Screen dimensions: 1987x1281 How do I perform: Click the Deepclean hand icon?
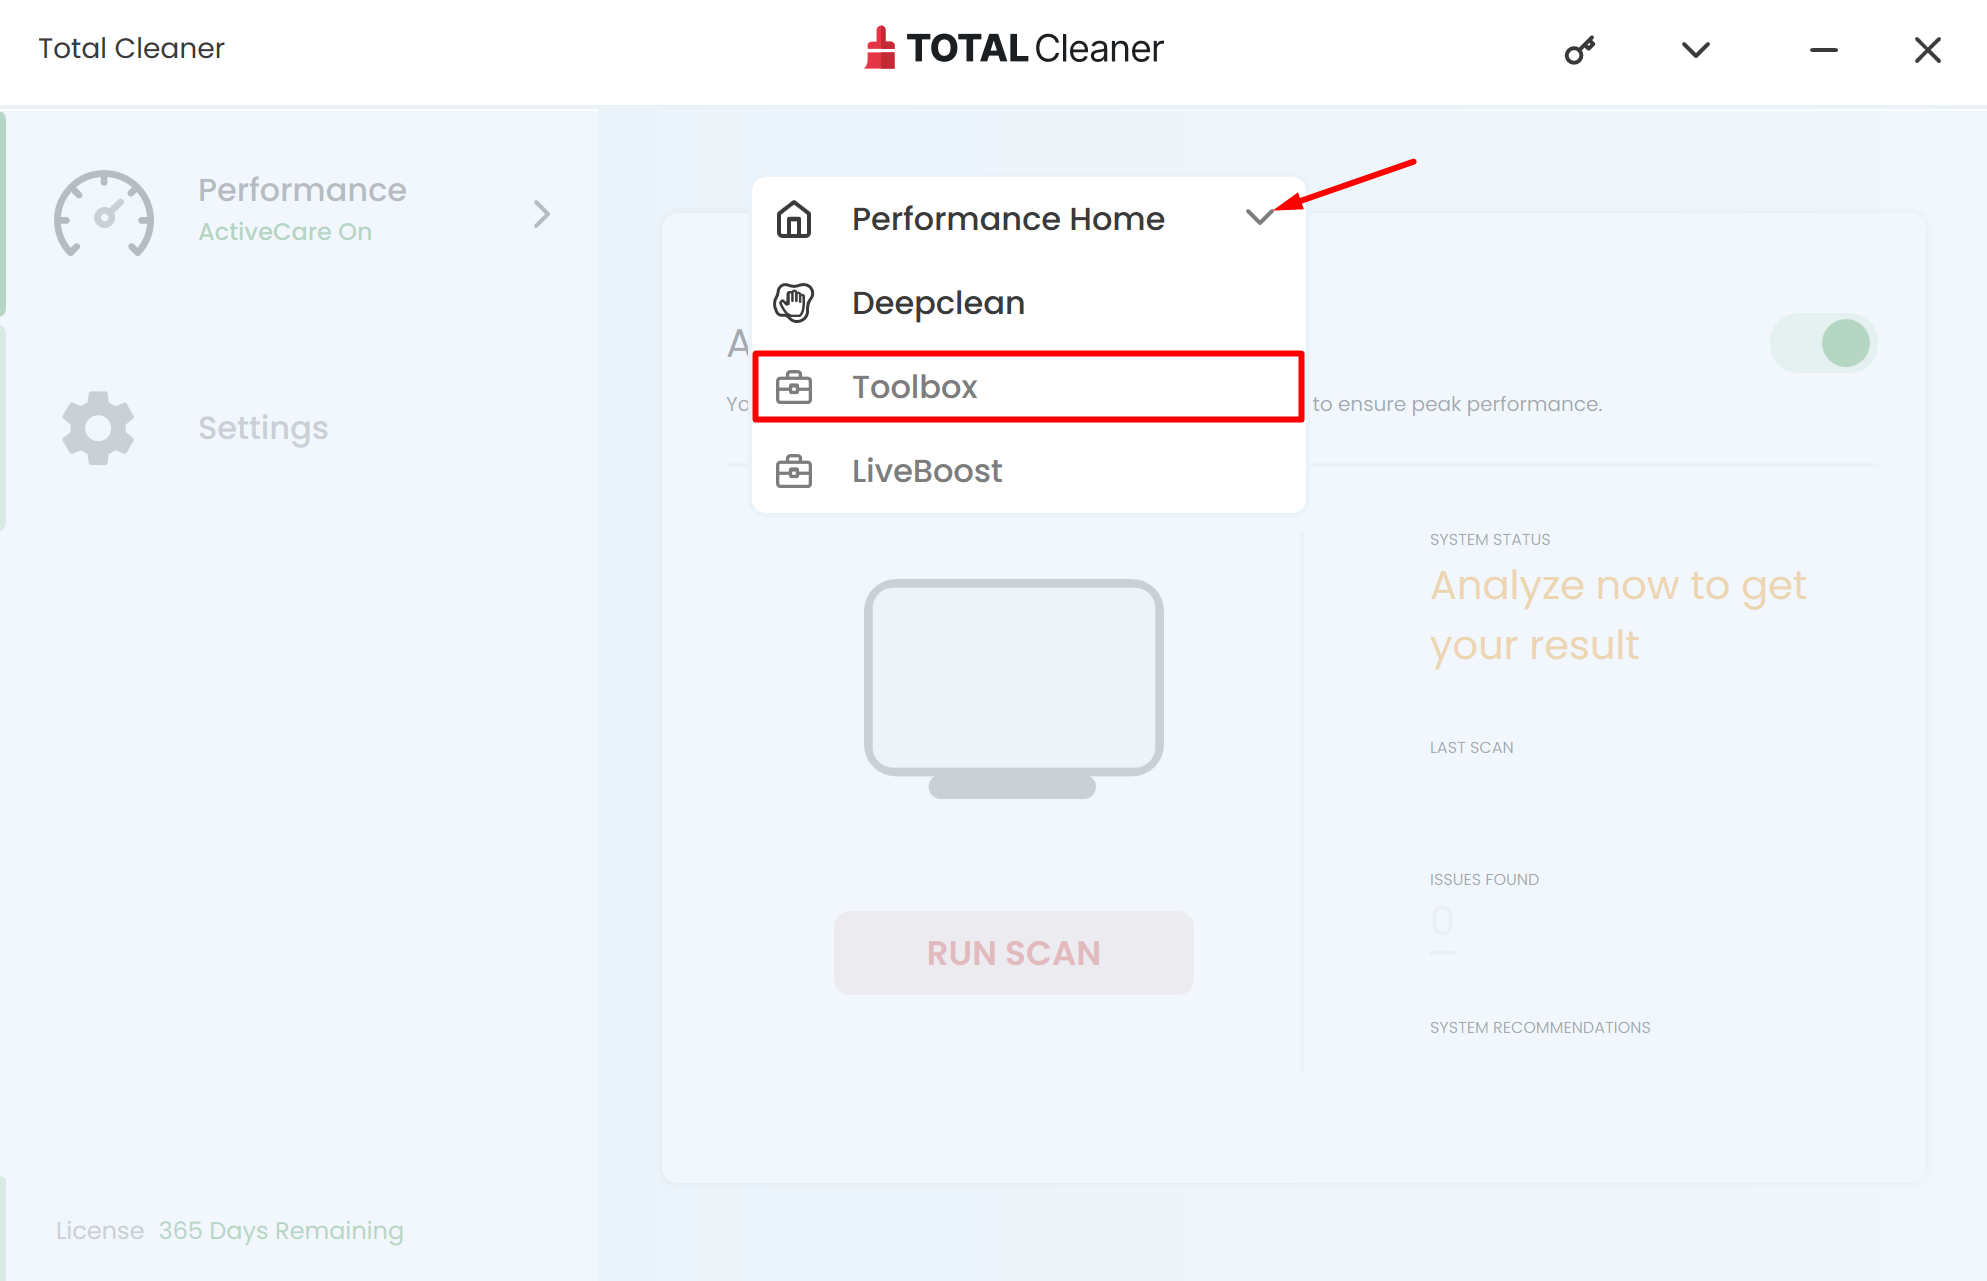[x=794, y=302]
